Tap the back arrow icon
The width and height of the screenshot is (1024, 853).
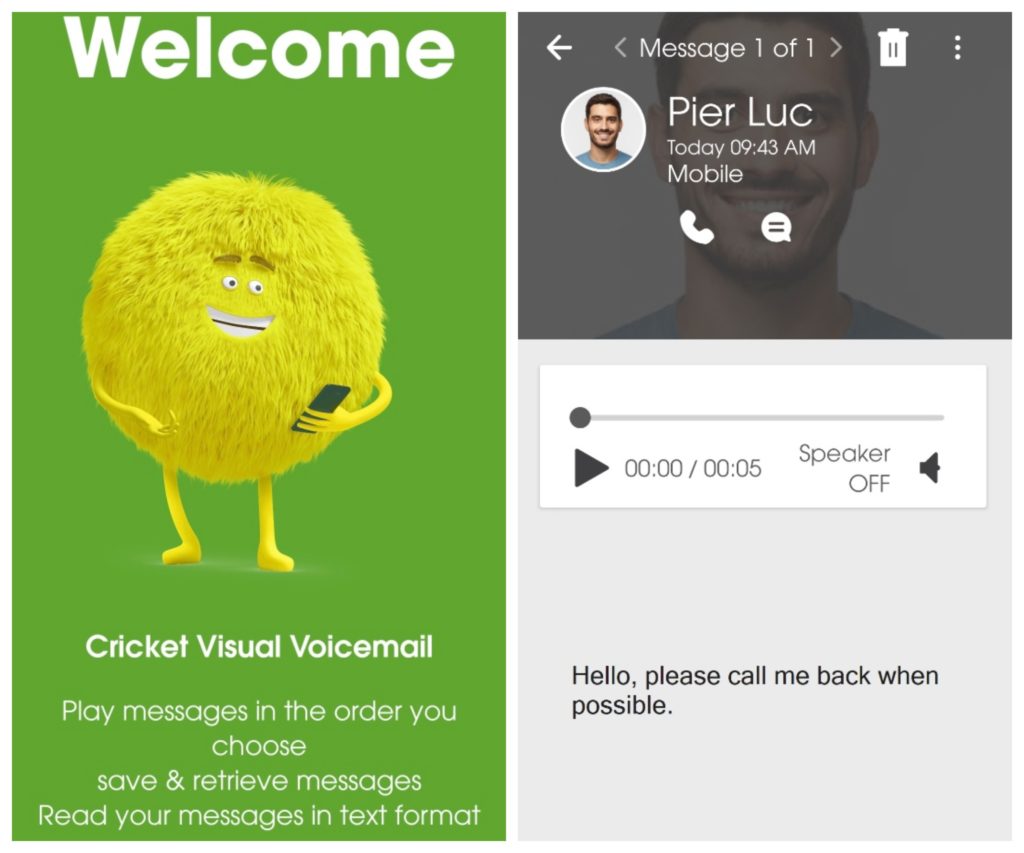(559, 48)
